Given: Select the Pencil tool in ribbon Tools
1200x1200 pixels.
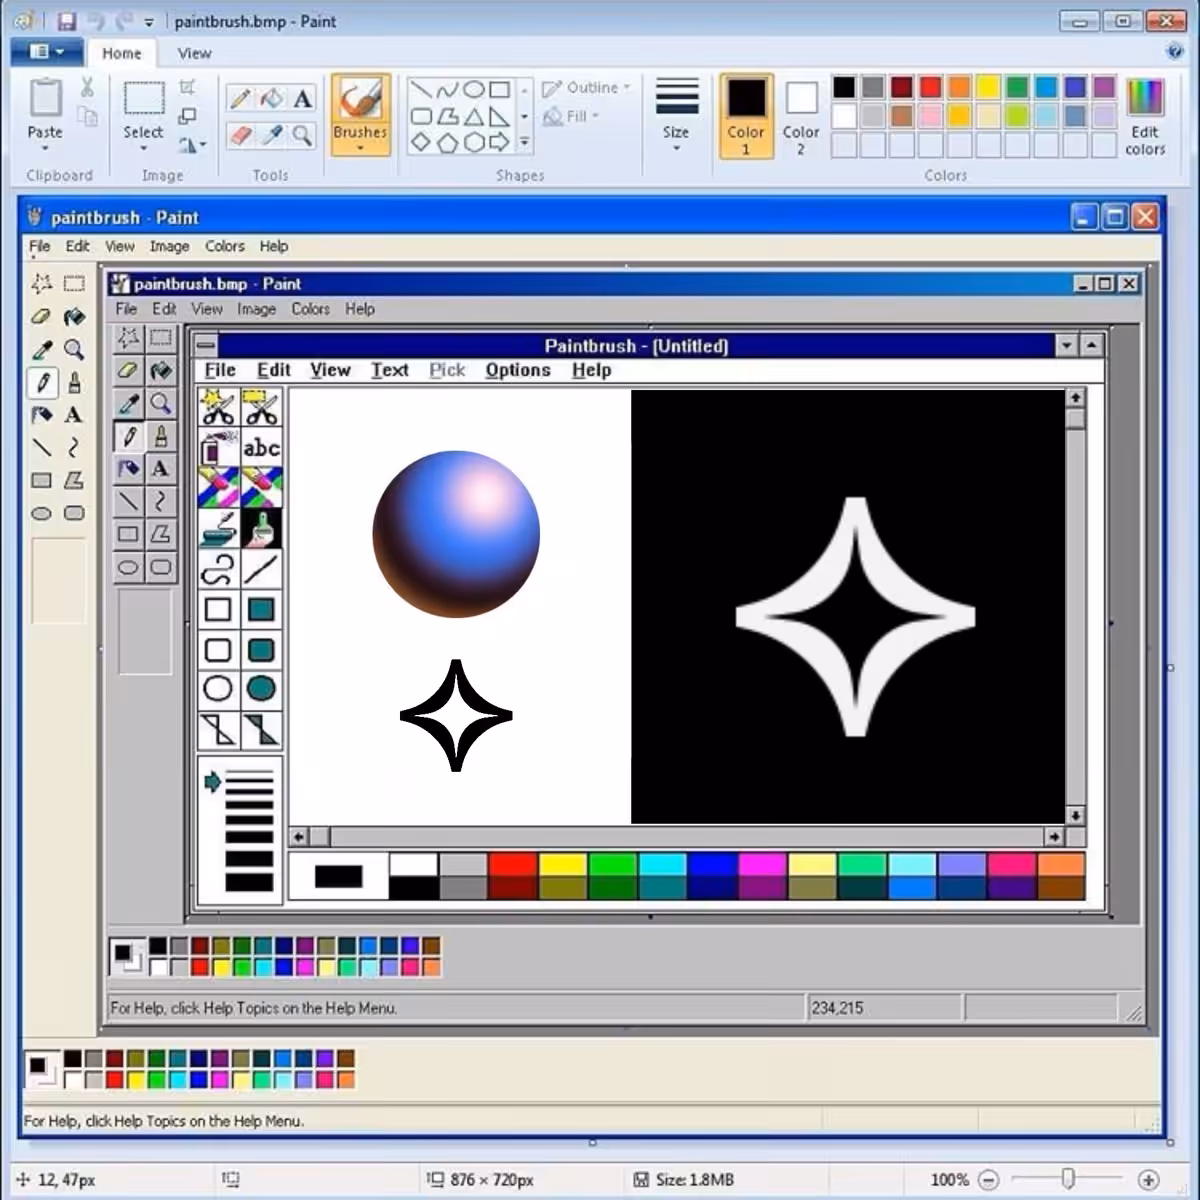Looking at the screenshot, I should coord(240,98).
